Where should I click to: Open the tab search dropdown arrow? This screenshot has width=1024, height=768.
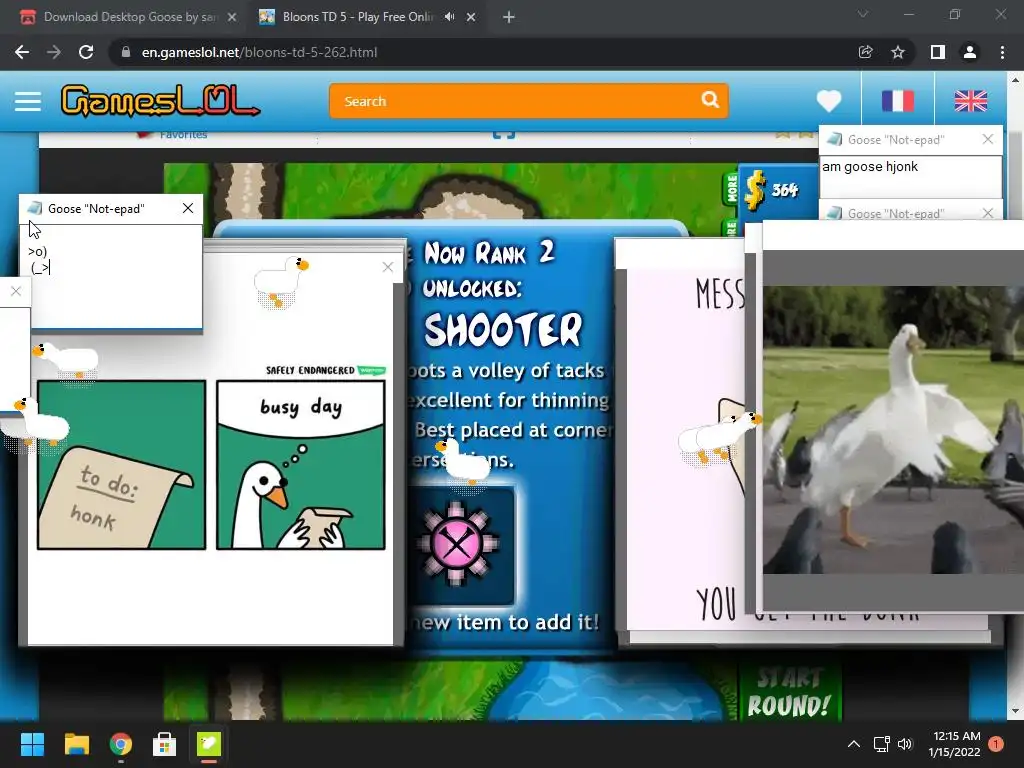[863, 14]
